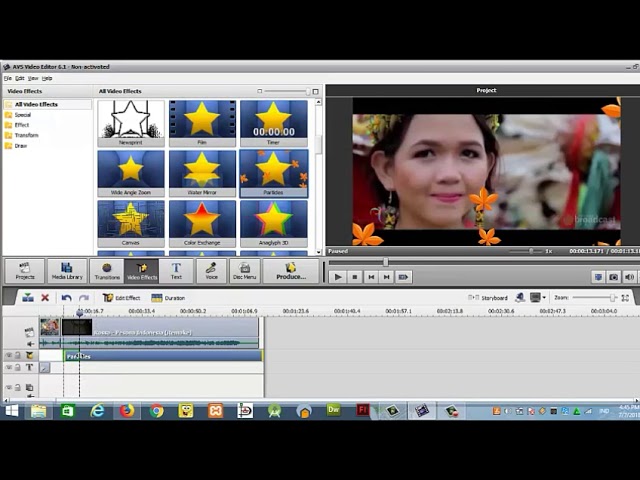Click the Produce button
The image size is (640, 480).
tap(291, 271)
